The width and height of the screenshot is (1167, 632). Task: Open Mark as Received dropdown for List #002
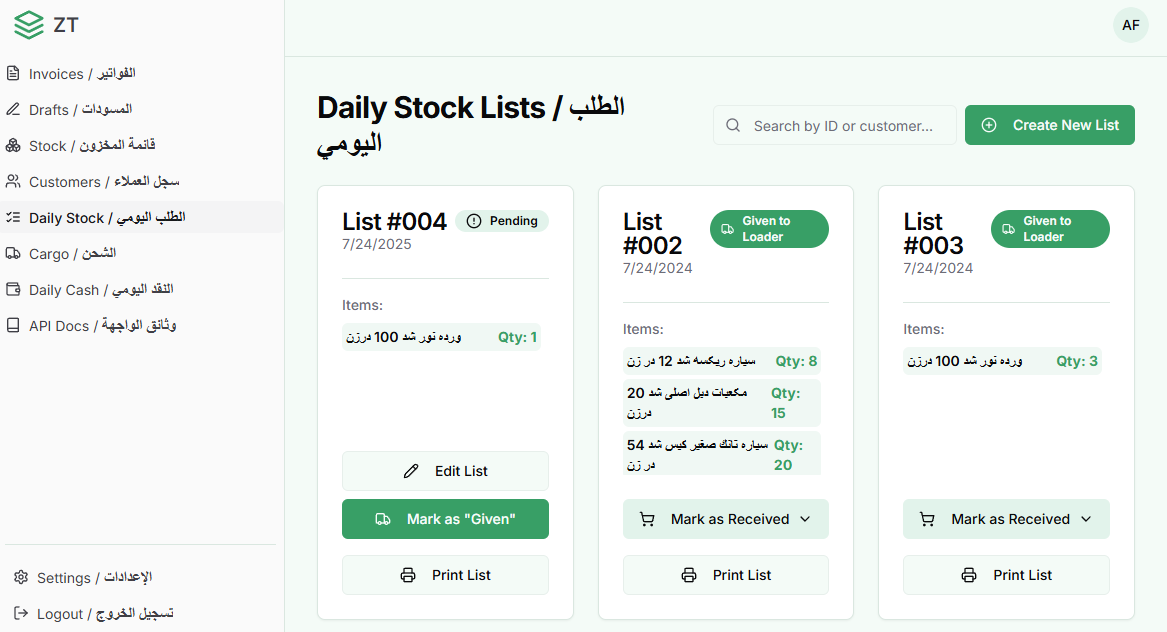(726, 519)
